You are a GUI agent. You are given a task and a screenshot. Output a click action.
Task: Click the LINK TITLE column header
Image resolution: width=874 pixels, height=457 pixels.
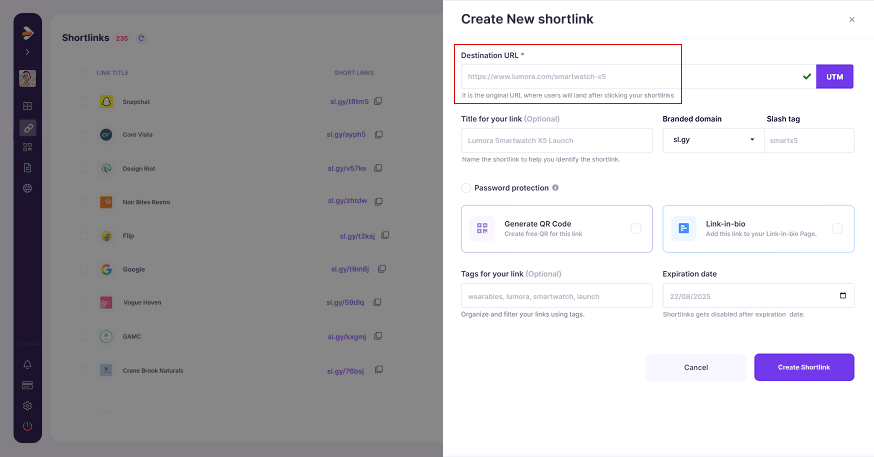(112, 73)
